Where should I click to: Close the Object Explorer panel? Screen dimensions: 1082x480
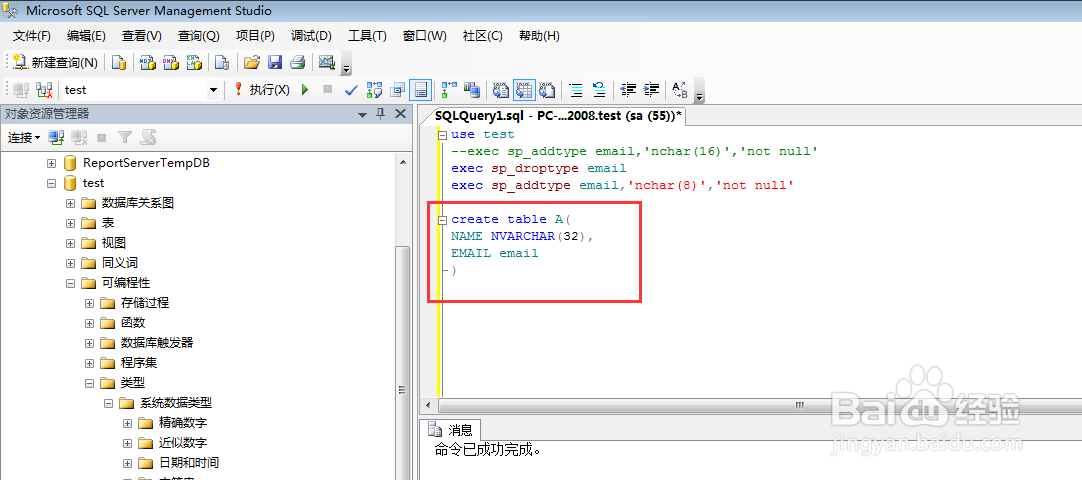[400, 114]
